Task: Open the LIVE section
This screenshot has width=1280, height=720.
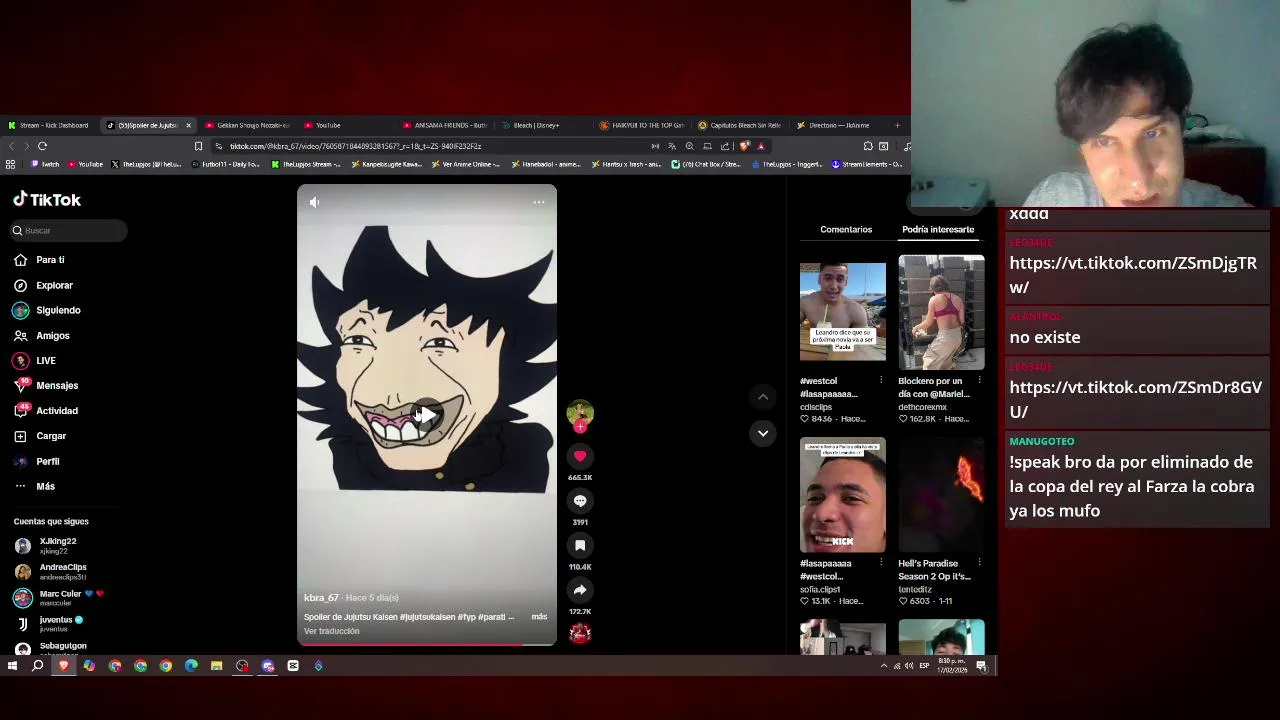Action: [x=35, y=361]
